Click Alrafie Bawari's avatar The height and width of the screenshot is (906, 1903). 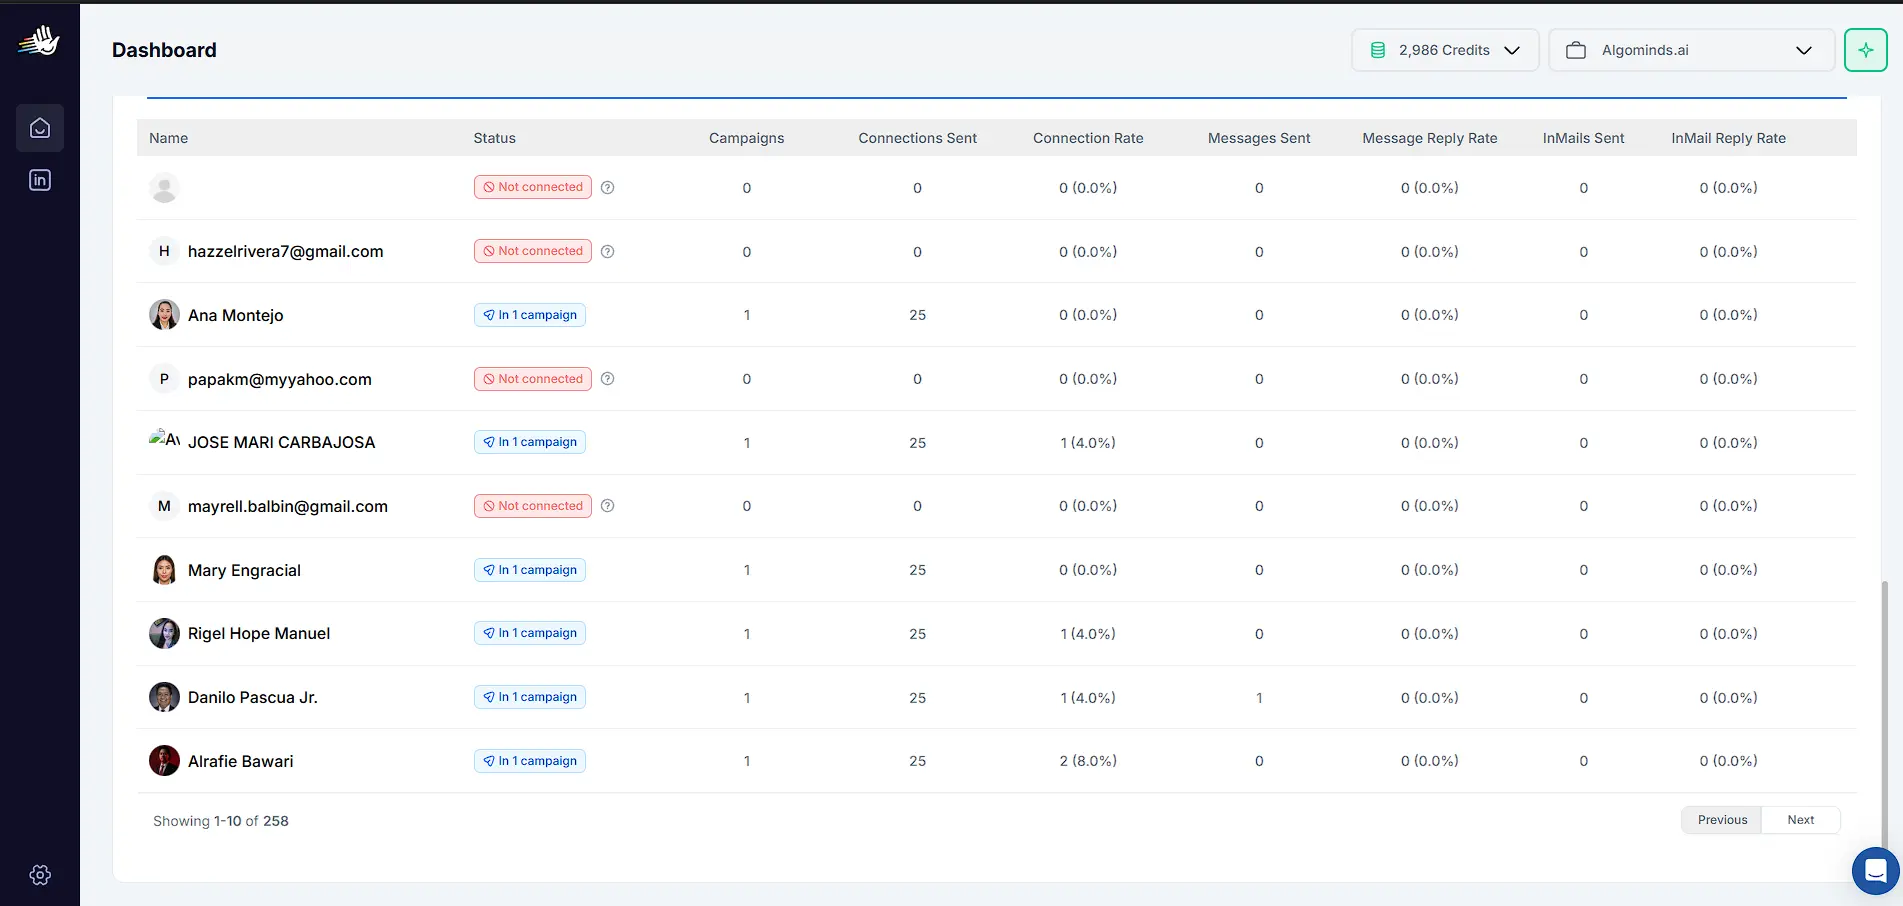pyautogui.click(x=164, y=761)
